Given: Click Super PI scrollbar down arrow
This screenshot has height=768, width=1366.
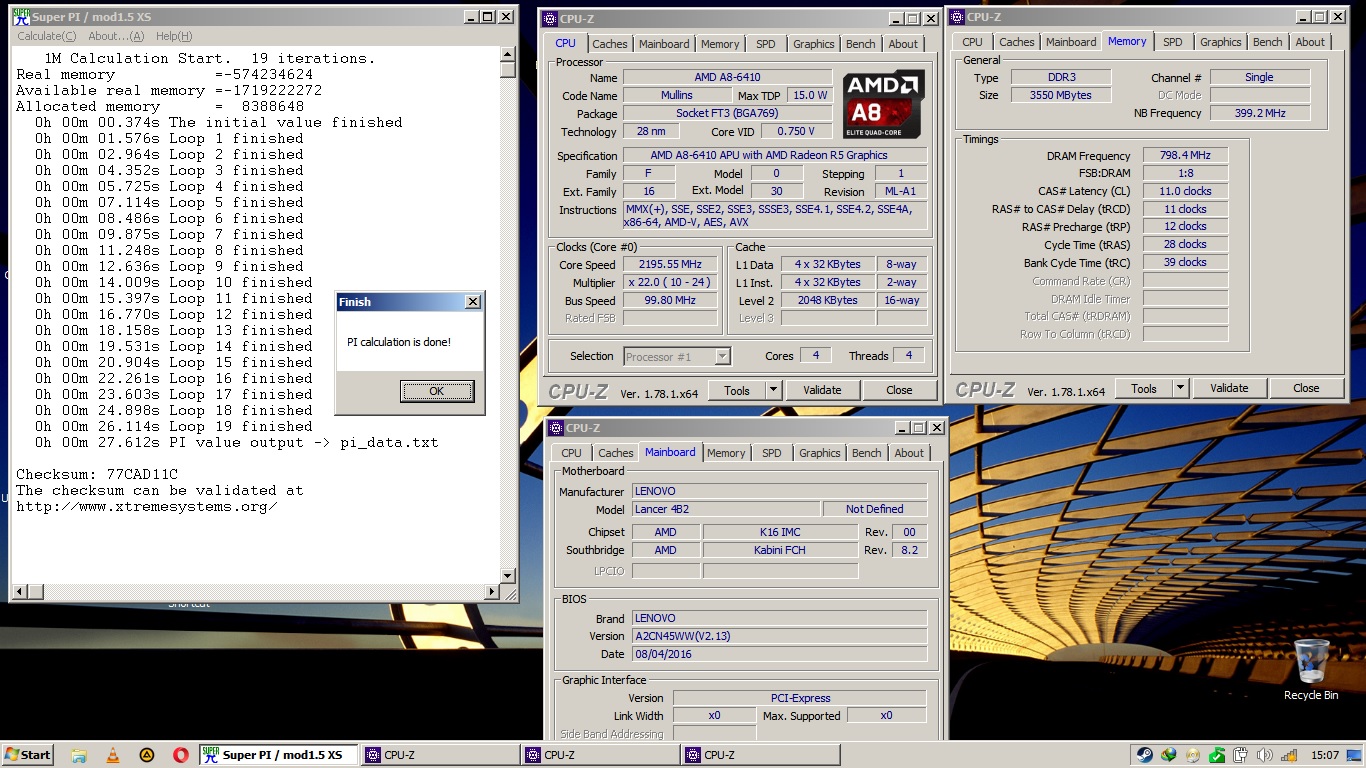Looking at the screenshot, I should (508, 576).
